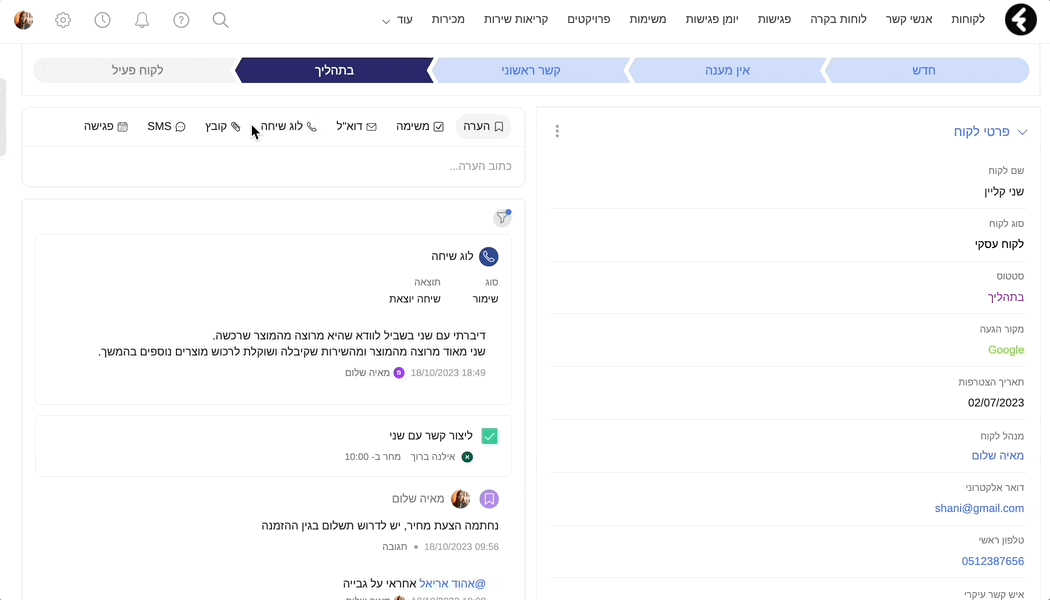Viewport: 1050px width, 600px height.
Task: Collapse the פרטי לקוח section chevron
Action: (1023, 132)
